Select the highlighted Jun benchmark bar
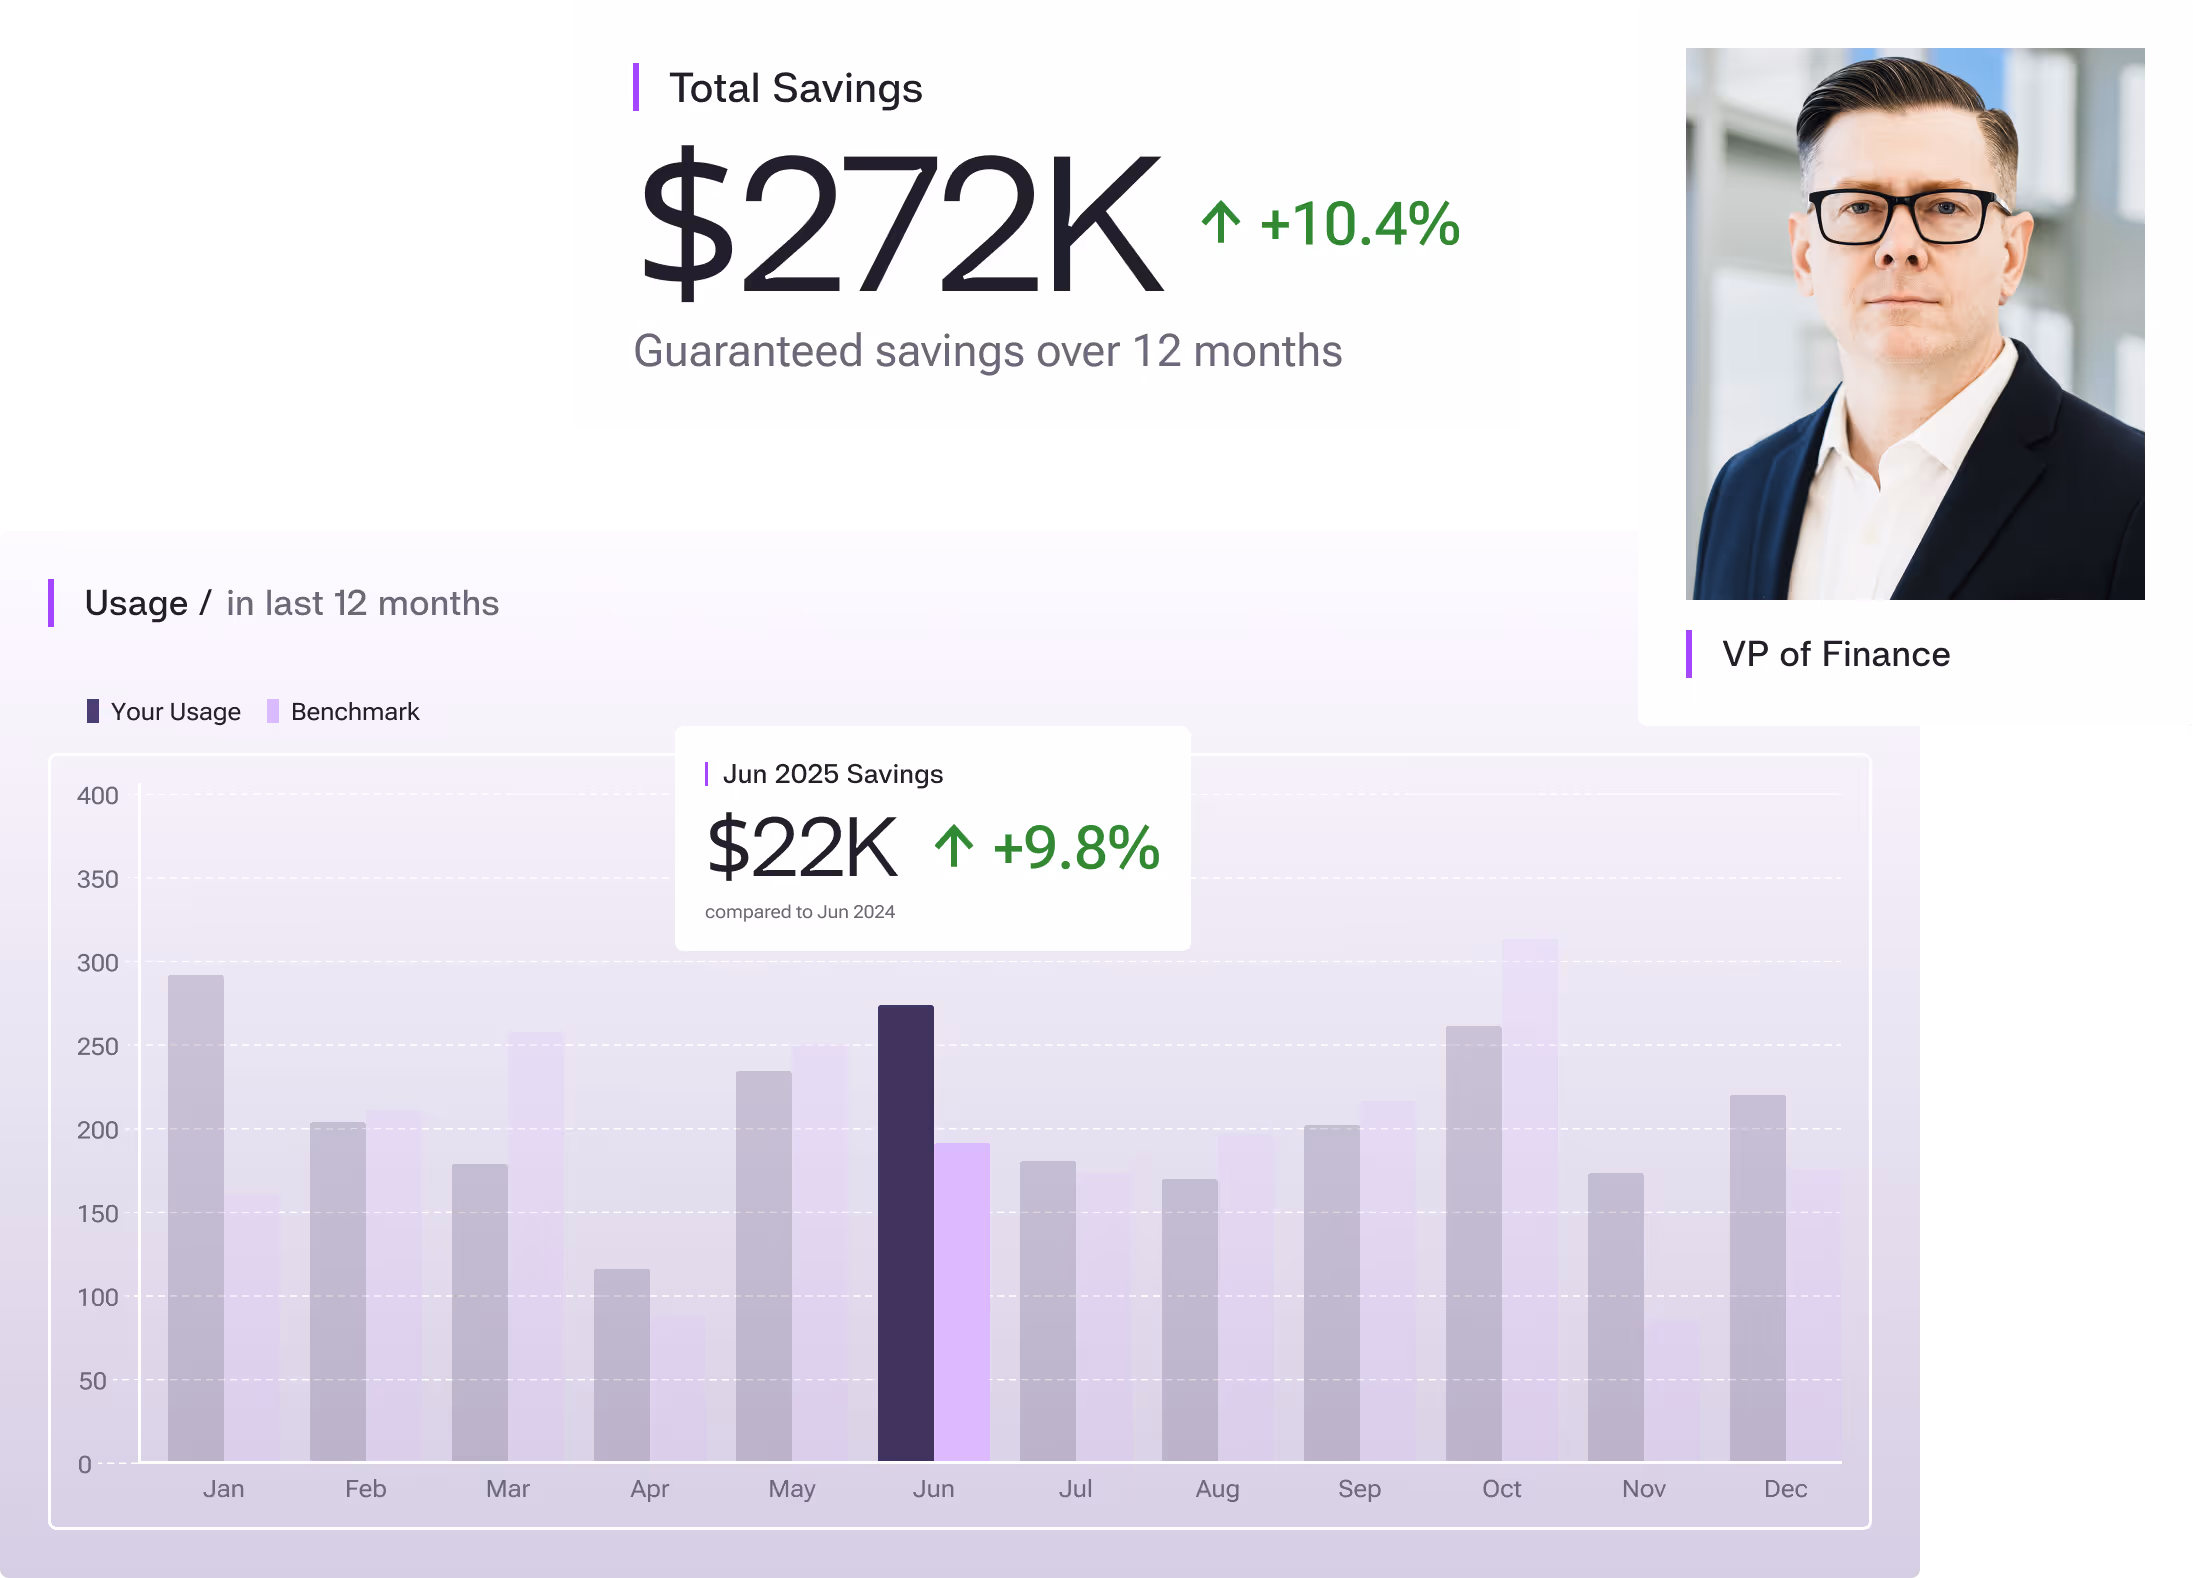Image resolution: width=2193 pixels, height=1578 pixels. pyautogui.click(x=962, y=1301)
